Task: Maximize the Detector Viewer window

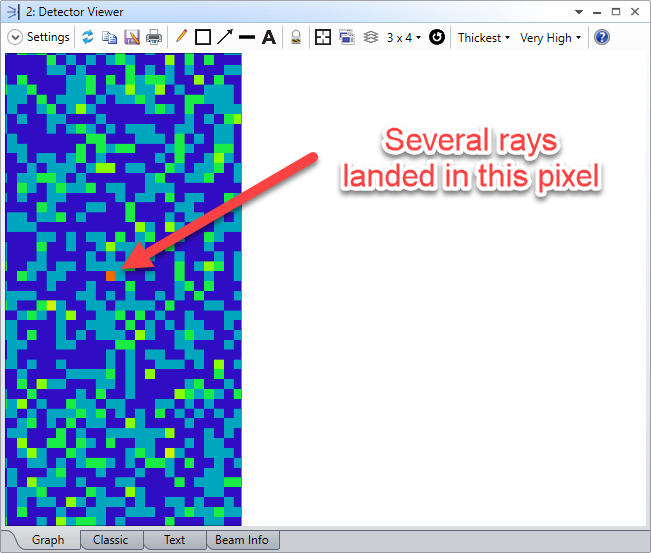Action: tap(616, 12)
